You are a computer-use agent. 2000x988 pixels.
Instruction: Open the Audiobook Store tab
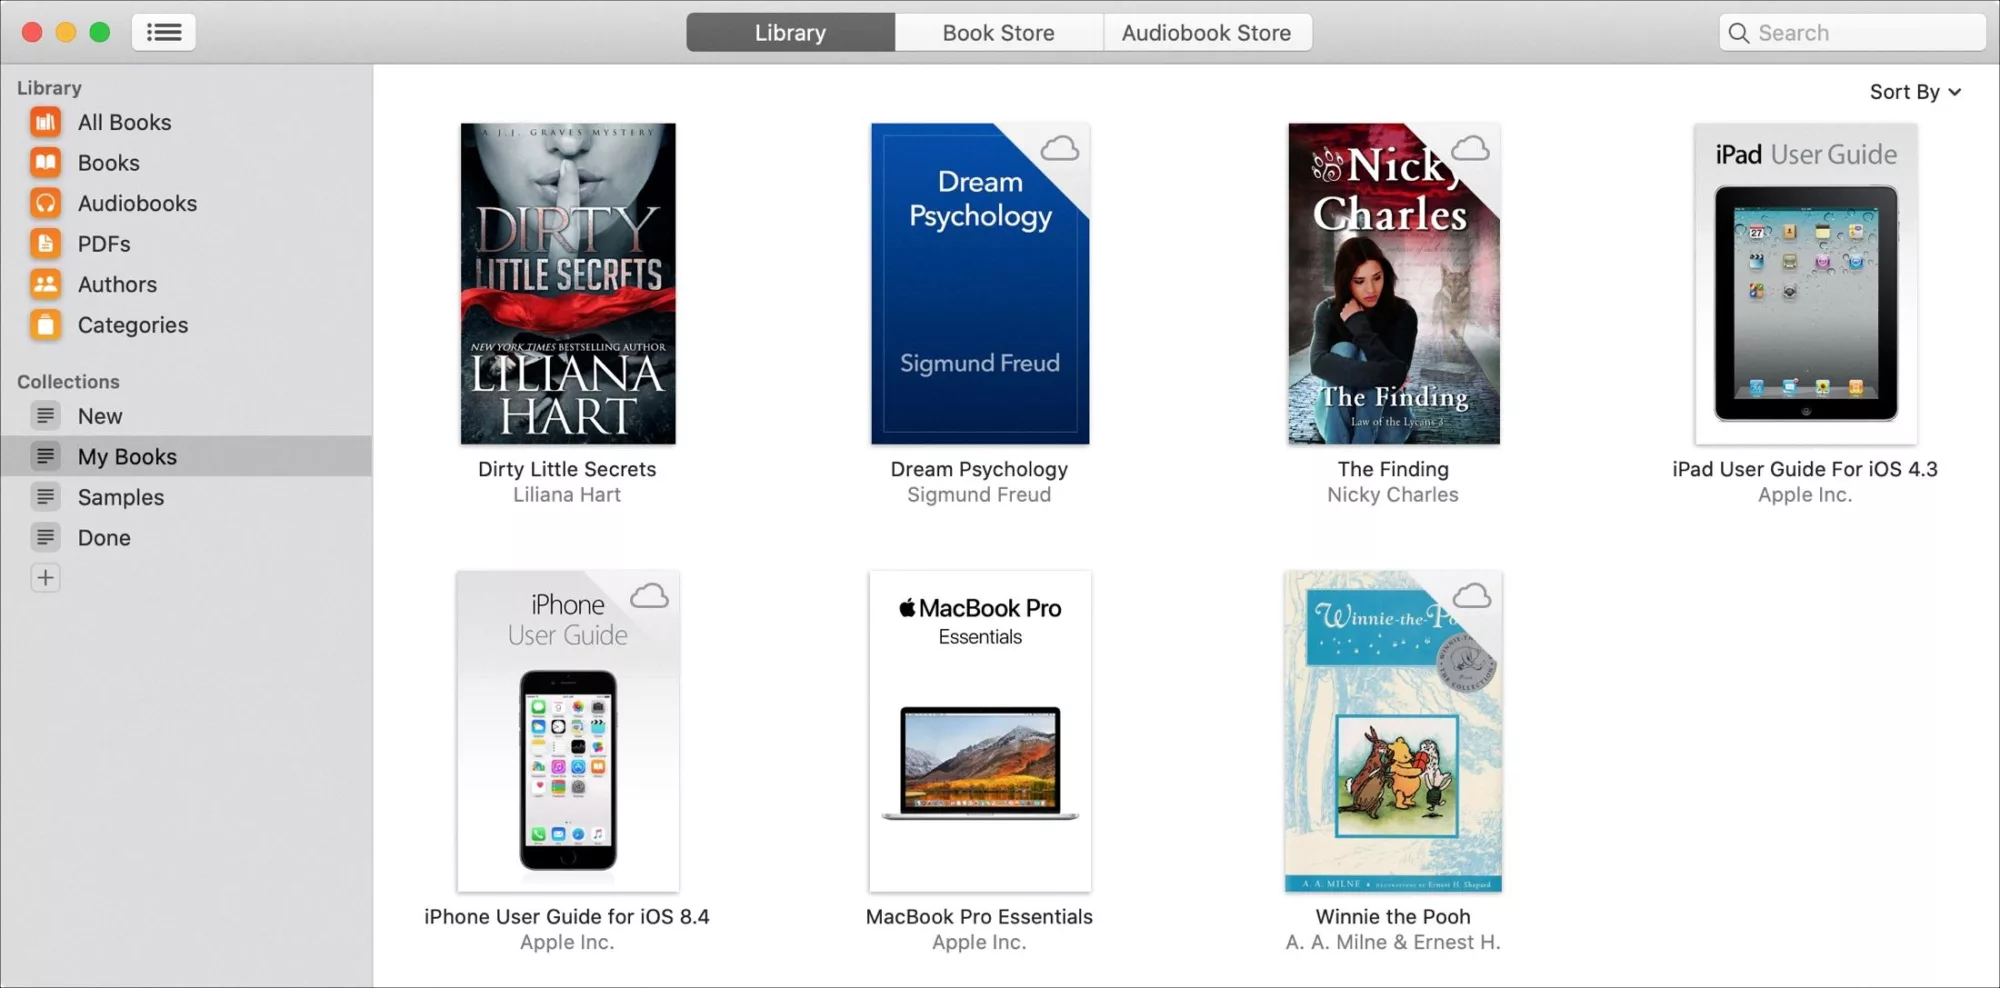pyautogui.click(x=1206, y=32)
